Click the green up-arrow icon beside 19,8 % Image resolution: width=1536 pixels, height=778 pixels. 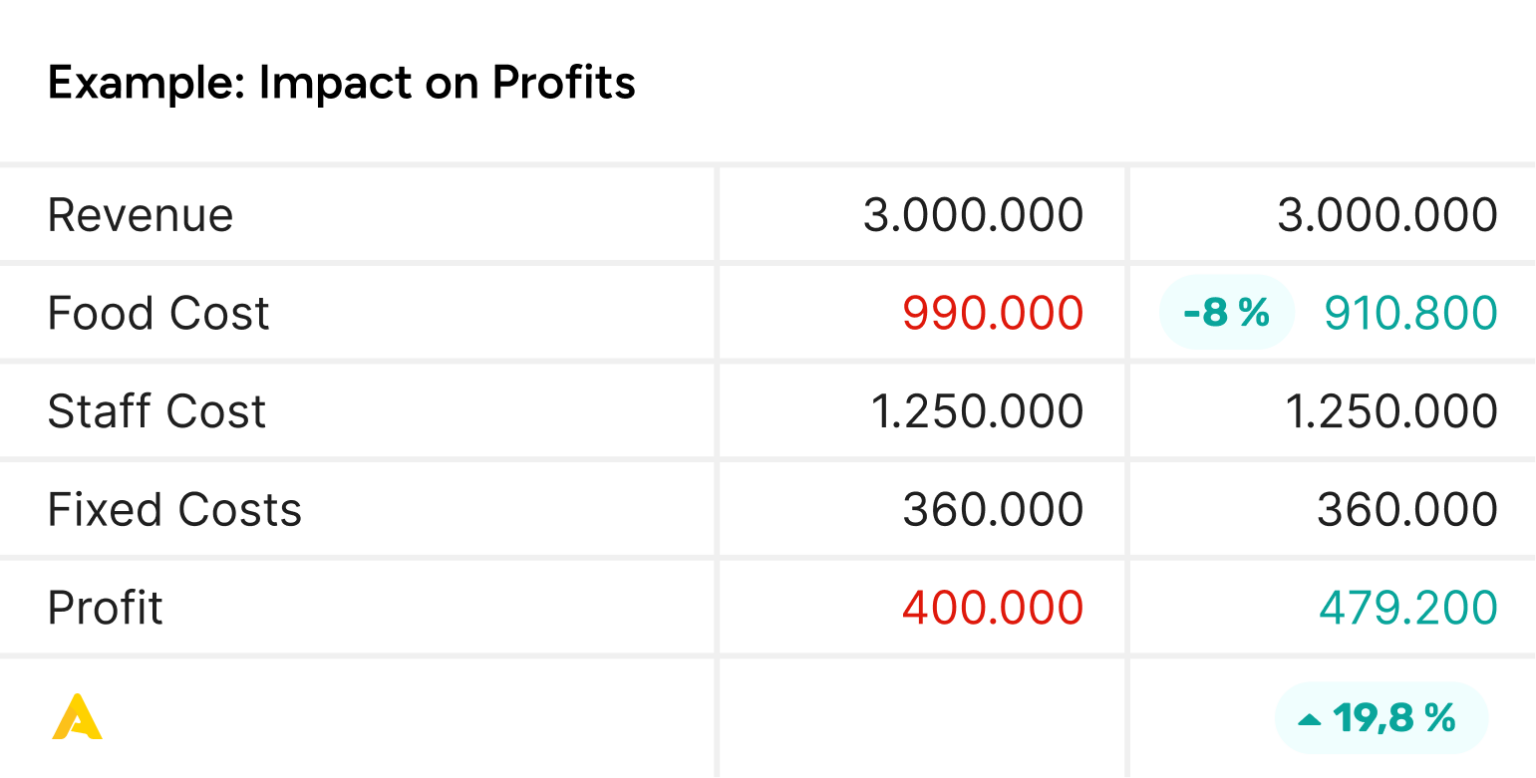click(x=1309, y=719)
